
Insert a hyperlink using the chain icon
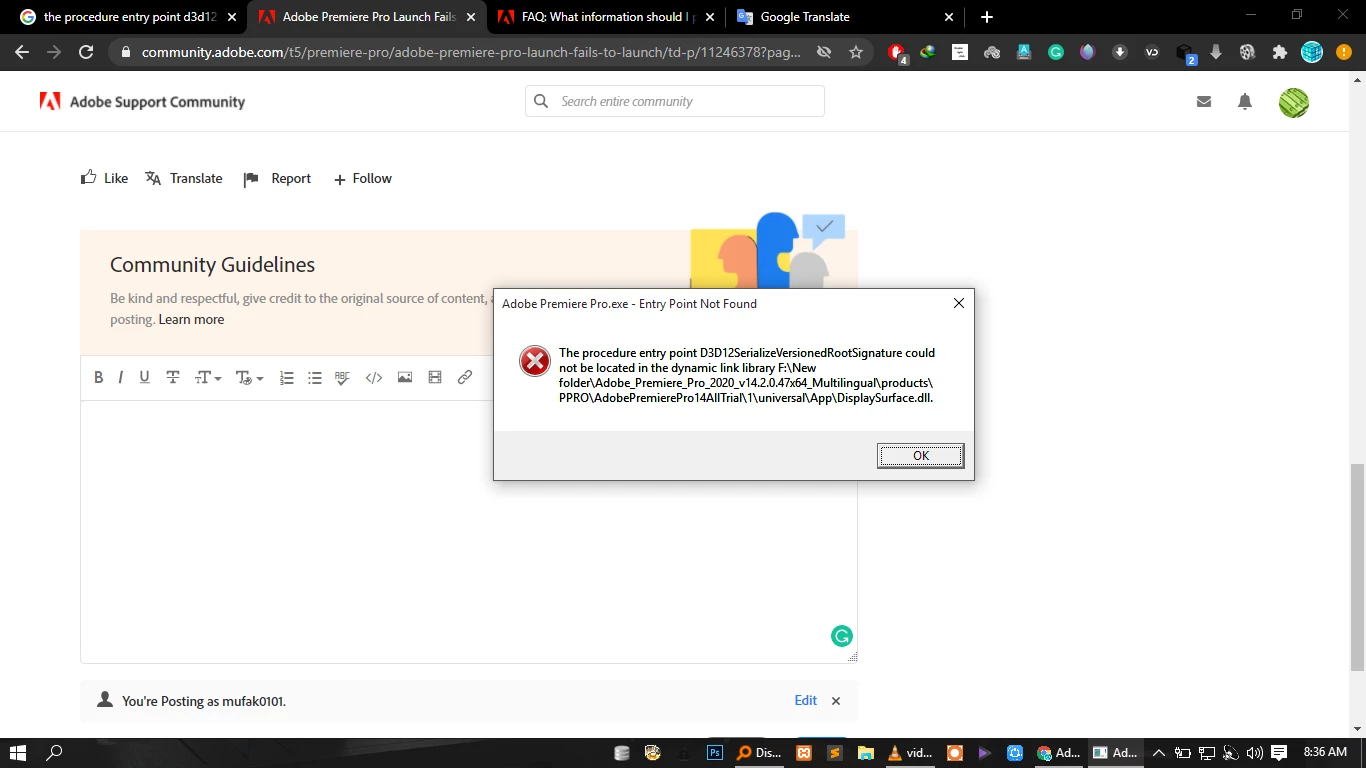click(465, 377)
